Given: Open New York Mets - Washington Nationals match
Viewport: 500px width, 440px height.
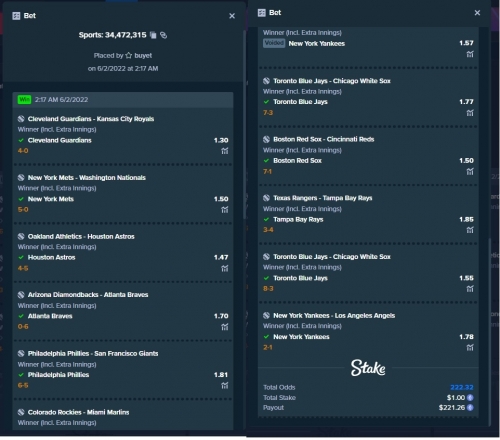Looking at the screenshot, I should (87, 178).
